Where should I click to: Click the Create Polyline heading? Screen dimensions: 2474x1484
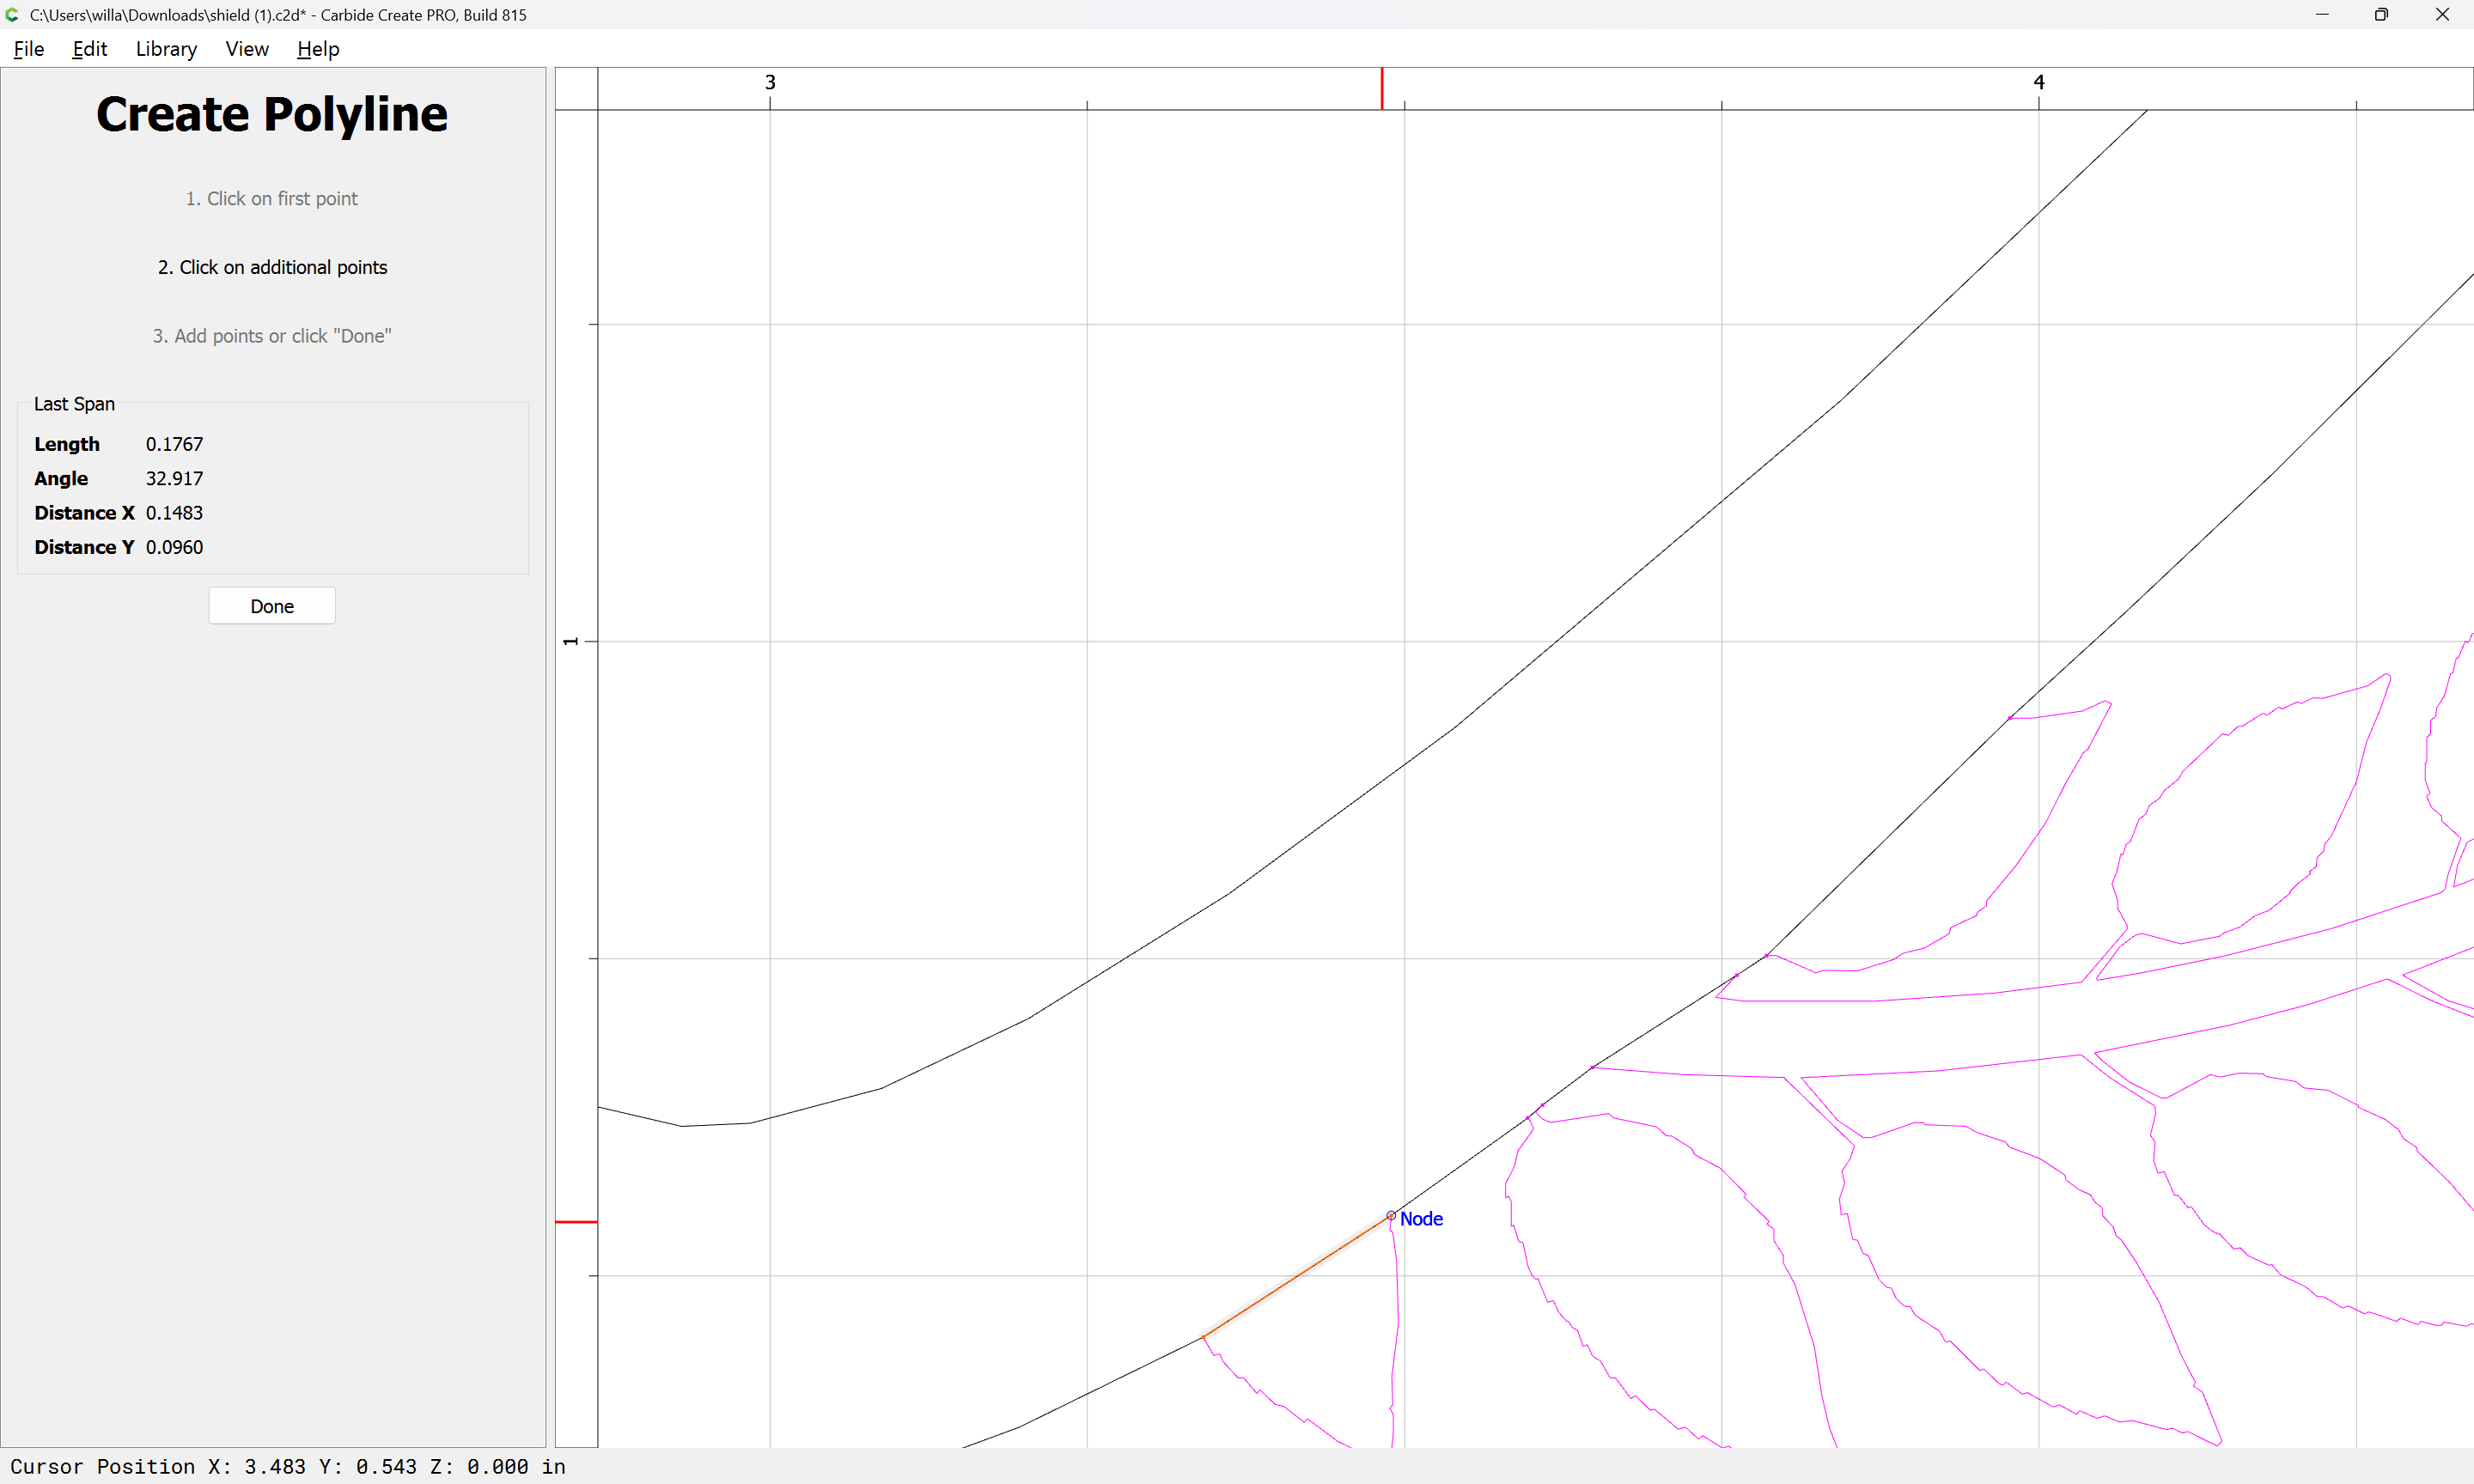[x=272, y=114]
